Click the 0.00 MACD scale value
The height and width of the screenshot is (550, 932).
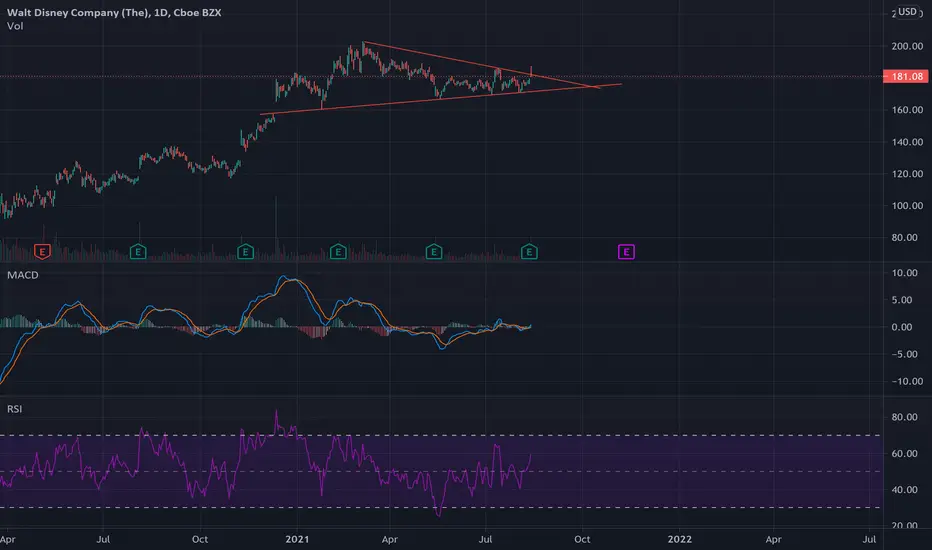tap(902, 327)
